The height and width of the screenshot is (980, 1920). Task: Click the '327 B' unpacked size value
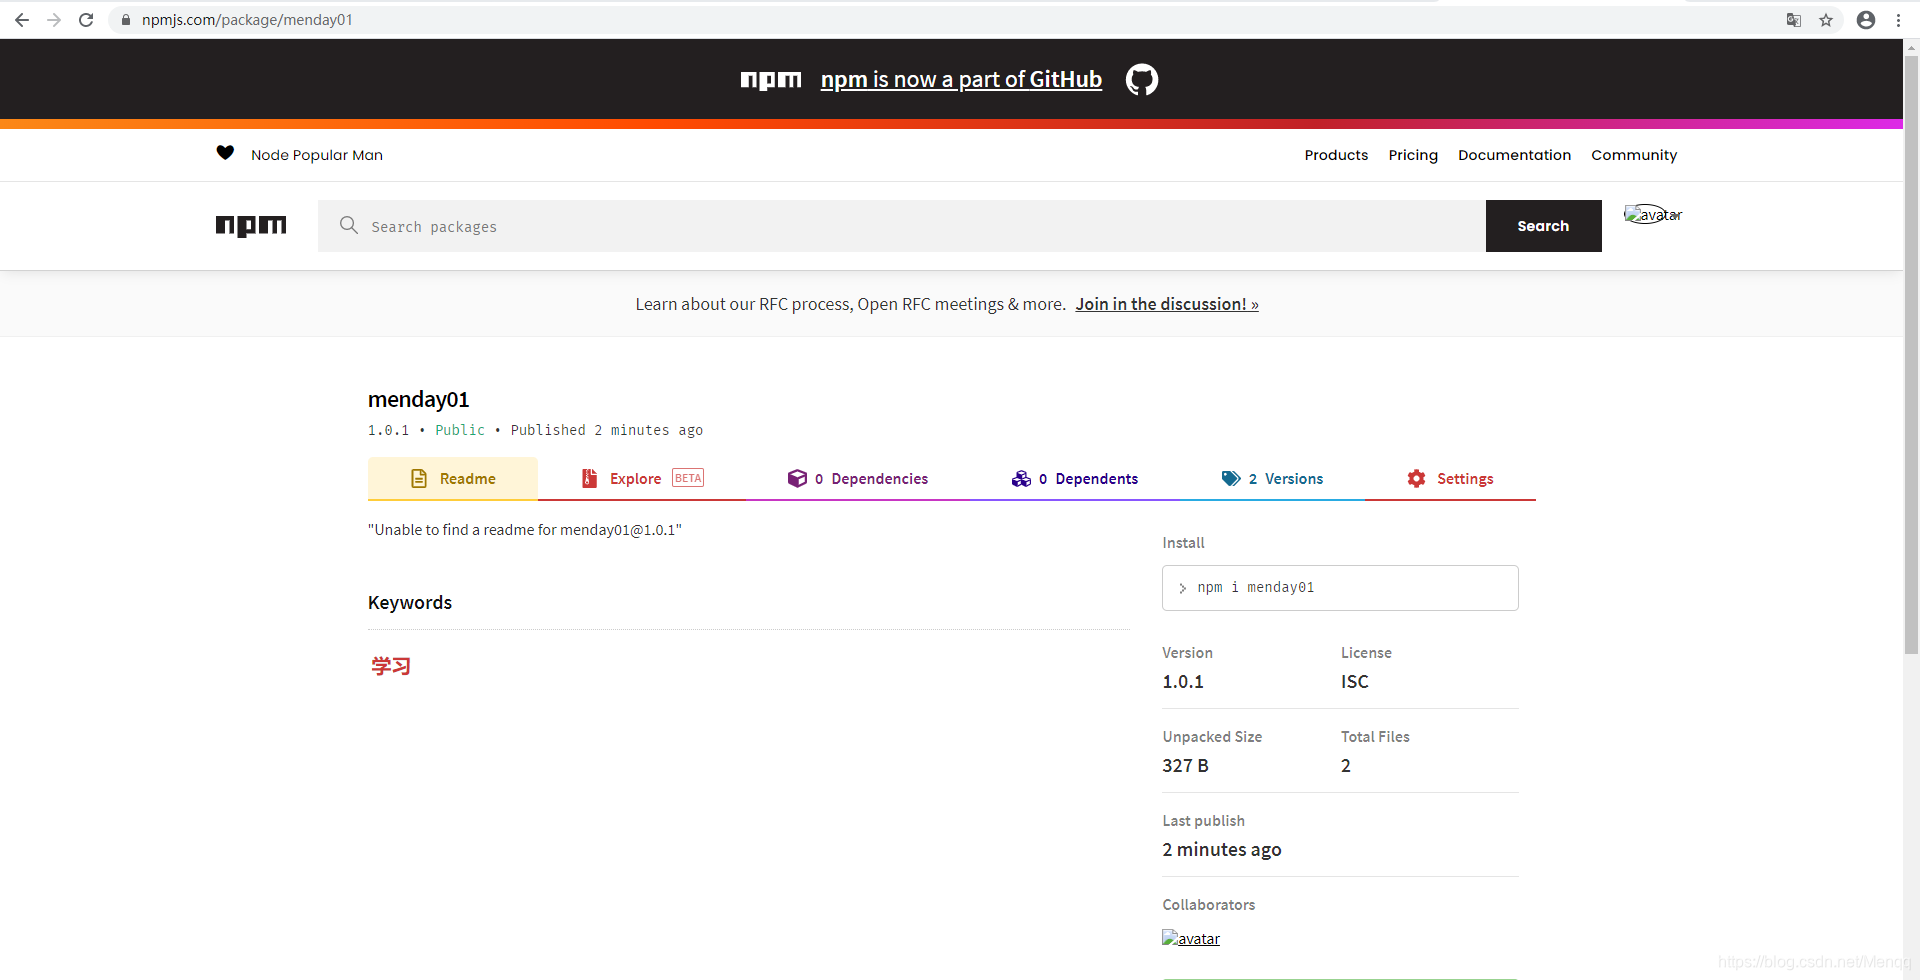tap(1185, 765)
